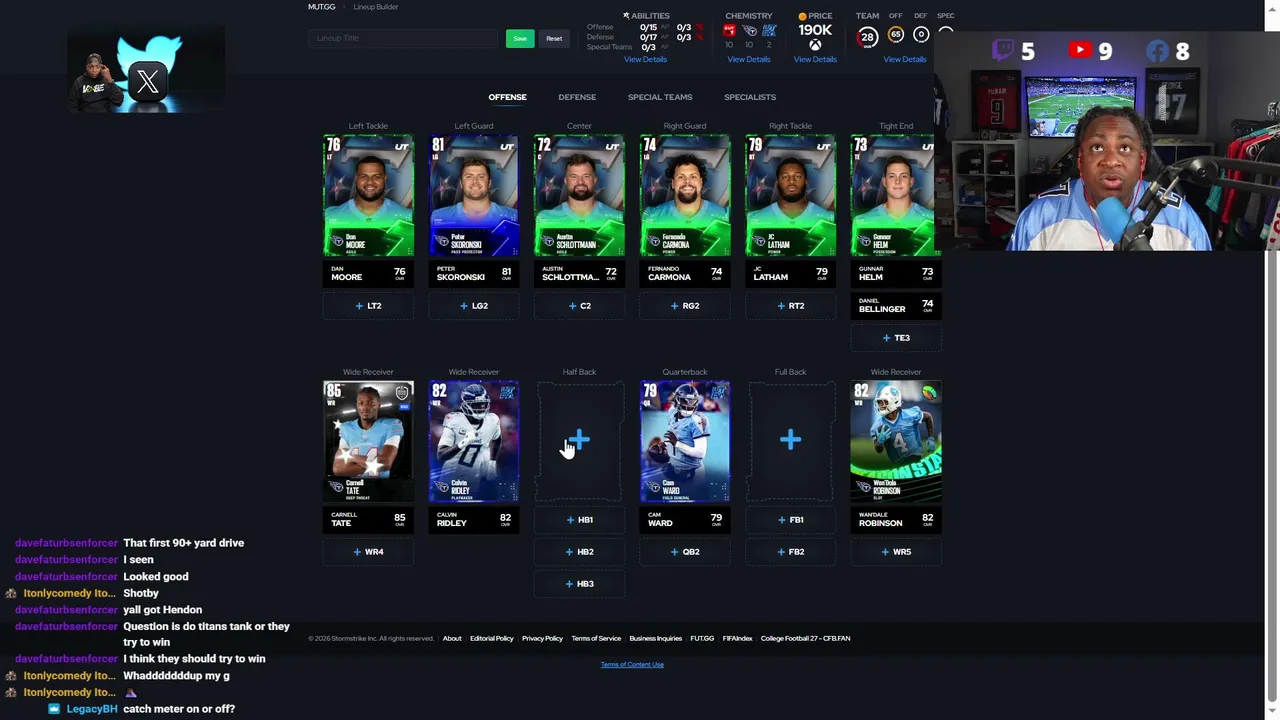
Task: Visit the FUT.GG footer link
Action: [702, 638]
